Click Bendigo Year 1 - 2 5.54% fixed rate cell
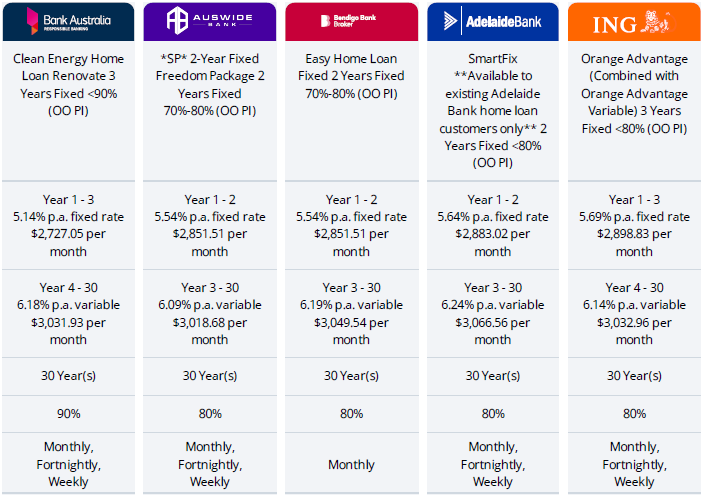 pyautogui.click(x=351, y=226)
